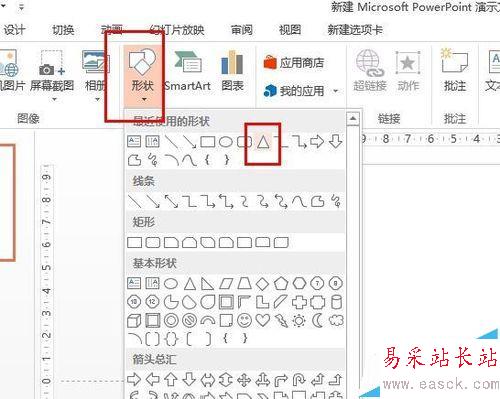
Task: Pick down arrow in recently used shapes
Action: click(335, 142)
